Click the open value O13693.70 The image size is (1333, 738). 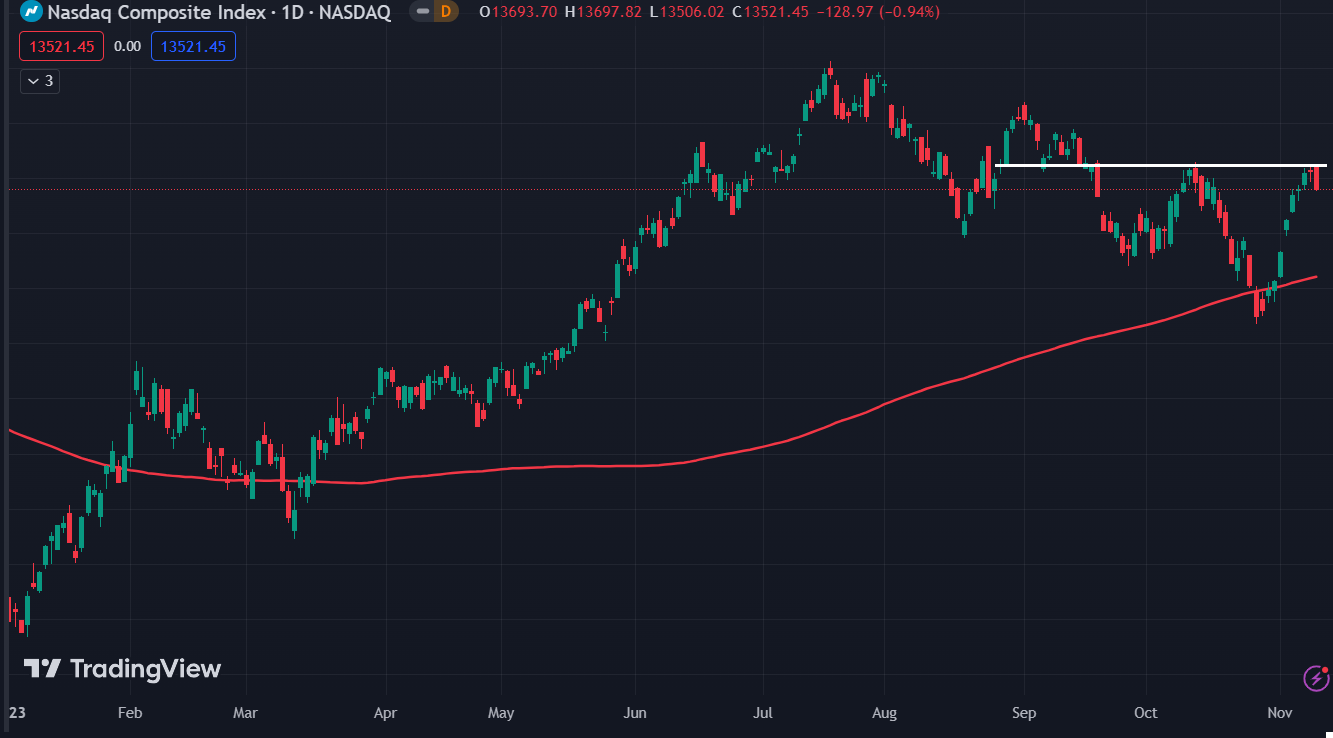tap(519, 12)
